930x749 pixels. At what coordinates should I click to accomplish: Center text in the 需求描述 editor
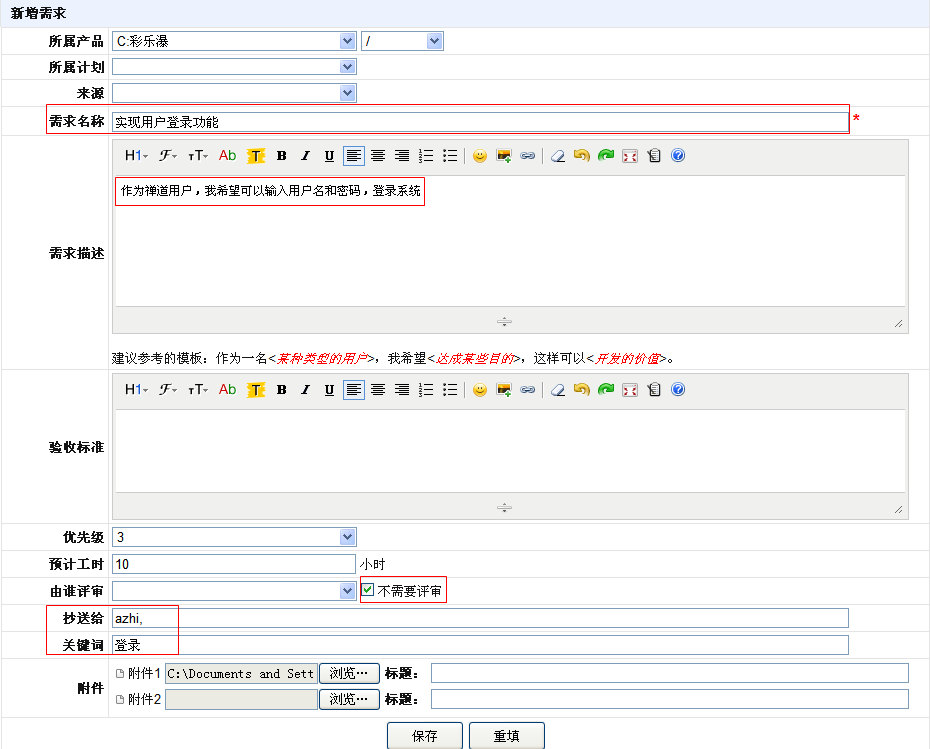(378, 156)
